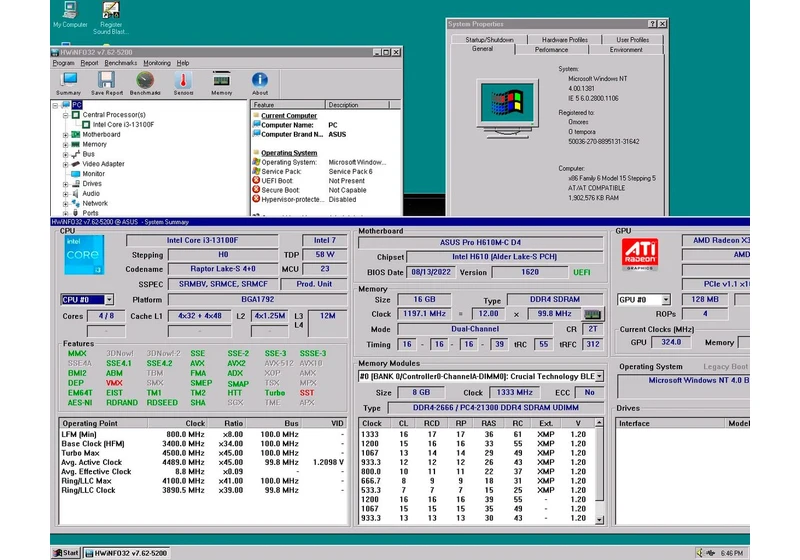800x560 pixels.
Task: Click the Windows NT monitor logo in System Properties
Action: (508, 108)
